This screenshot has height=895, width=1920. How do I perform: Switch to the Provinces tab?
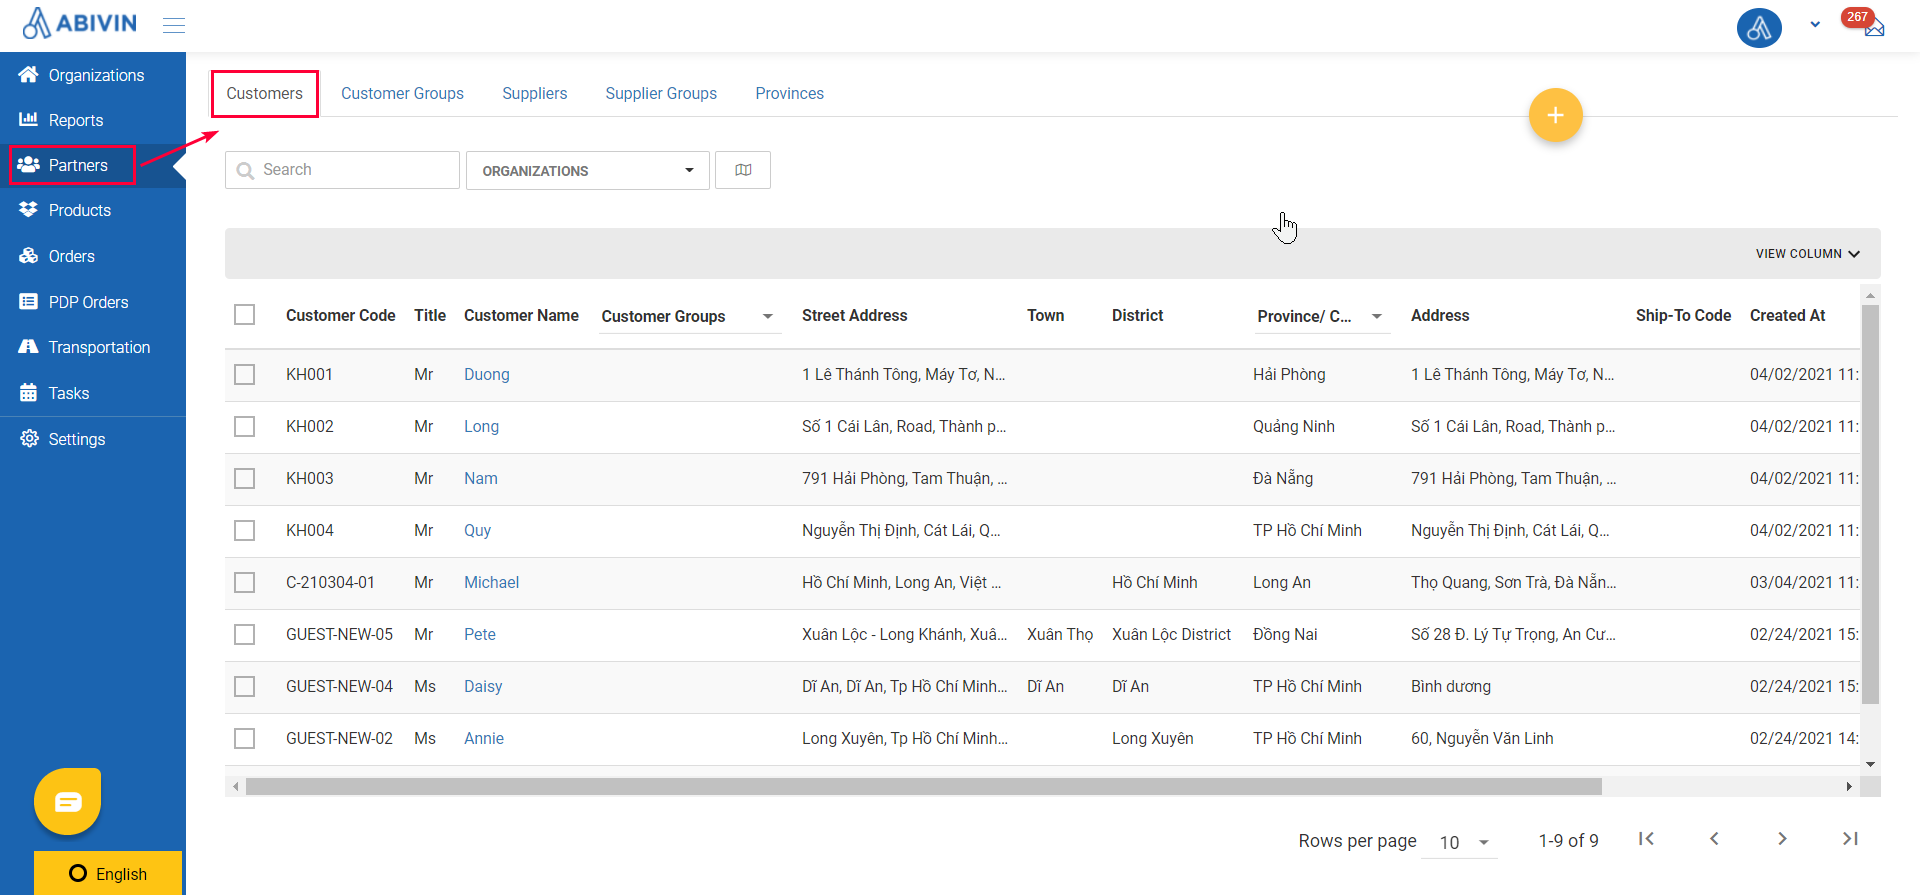coord(789,93)
